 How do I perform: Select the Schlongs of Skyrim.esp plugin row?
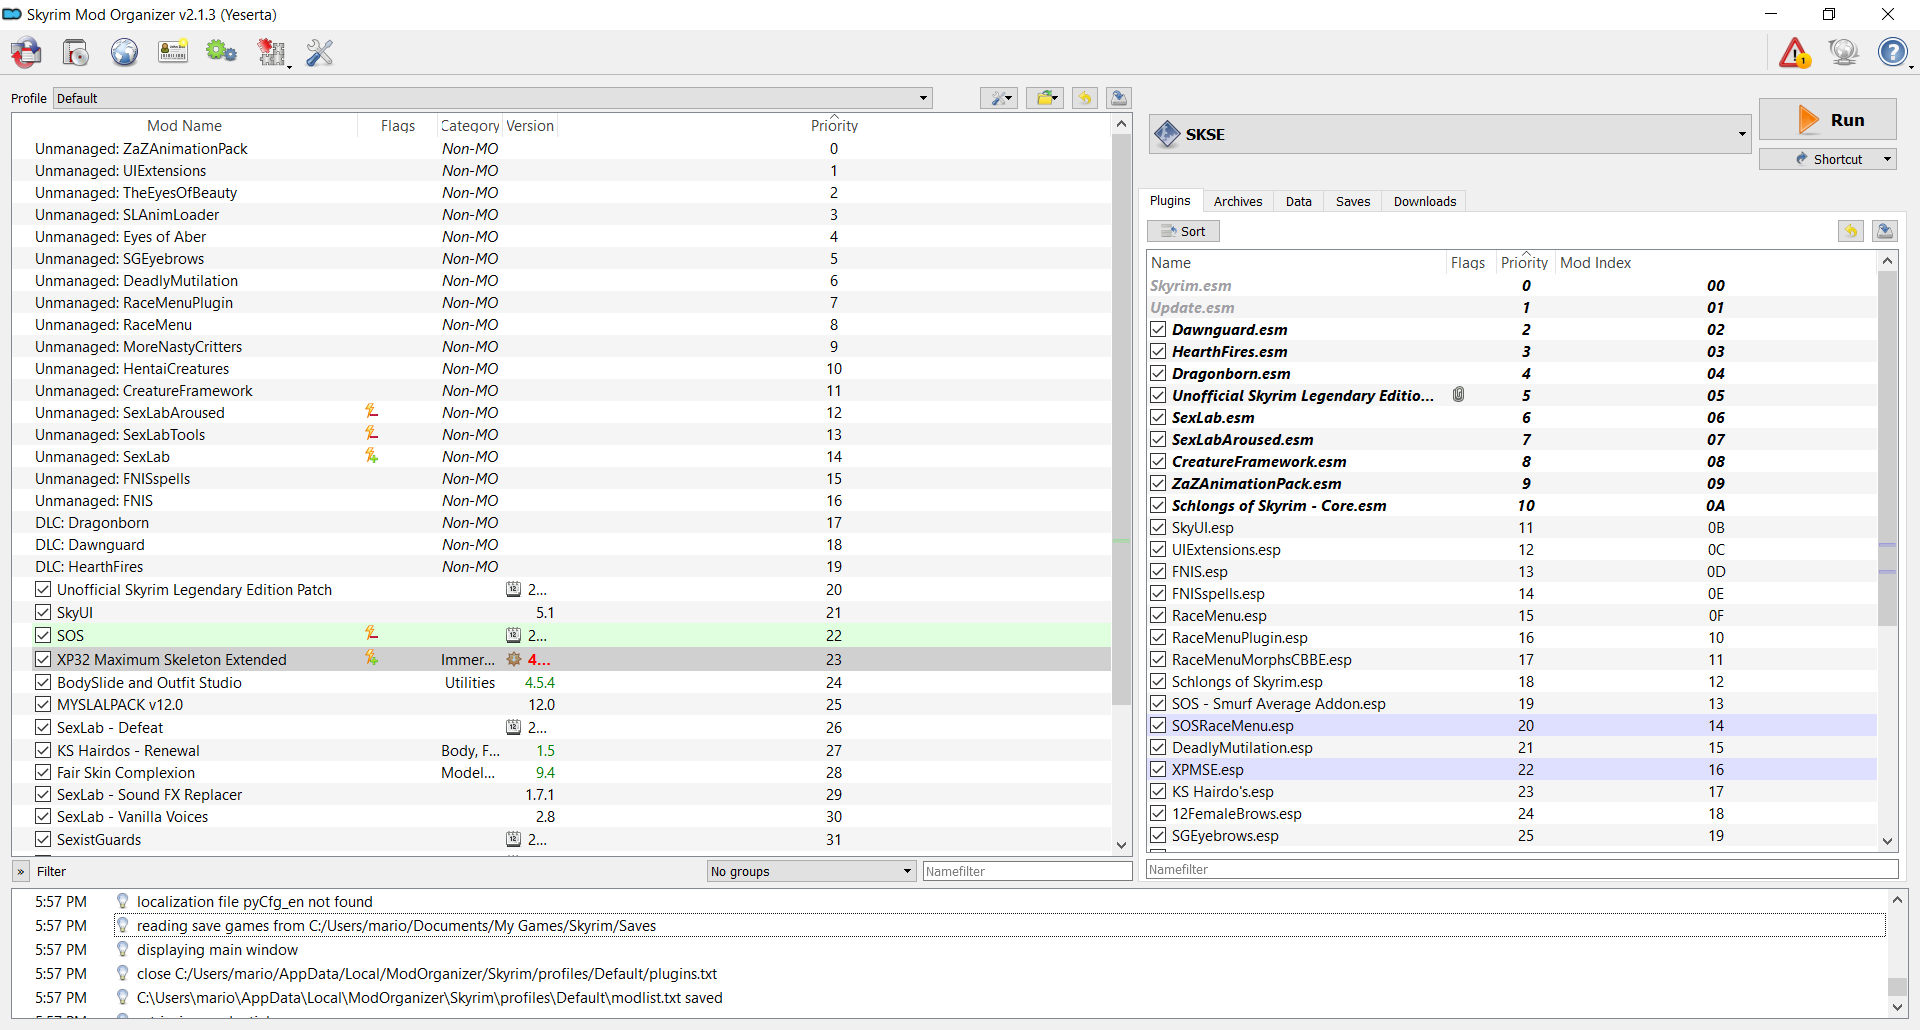pyautogui.click(x=1512, y=681)
